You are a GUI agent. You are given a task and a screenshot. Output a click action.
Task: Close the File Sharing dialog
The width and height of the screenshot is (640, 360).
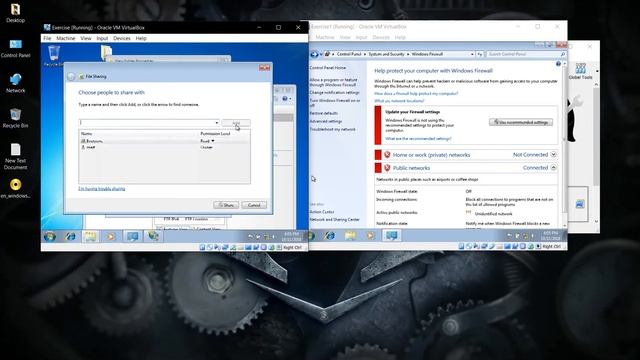tap(264, 67)
